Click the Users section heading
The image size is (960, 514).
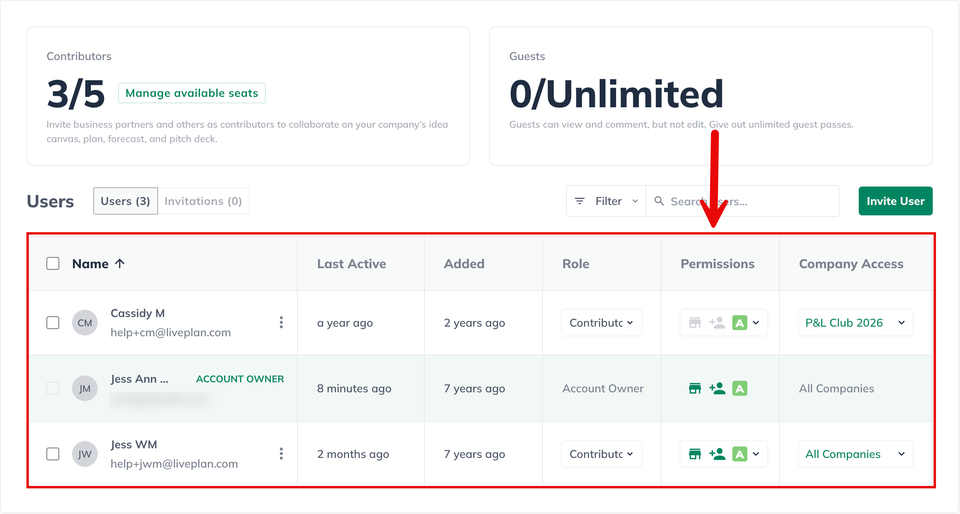50,201
